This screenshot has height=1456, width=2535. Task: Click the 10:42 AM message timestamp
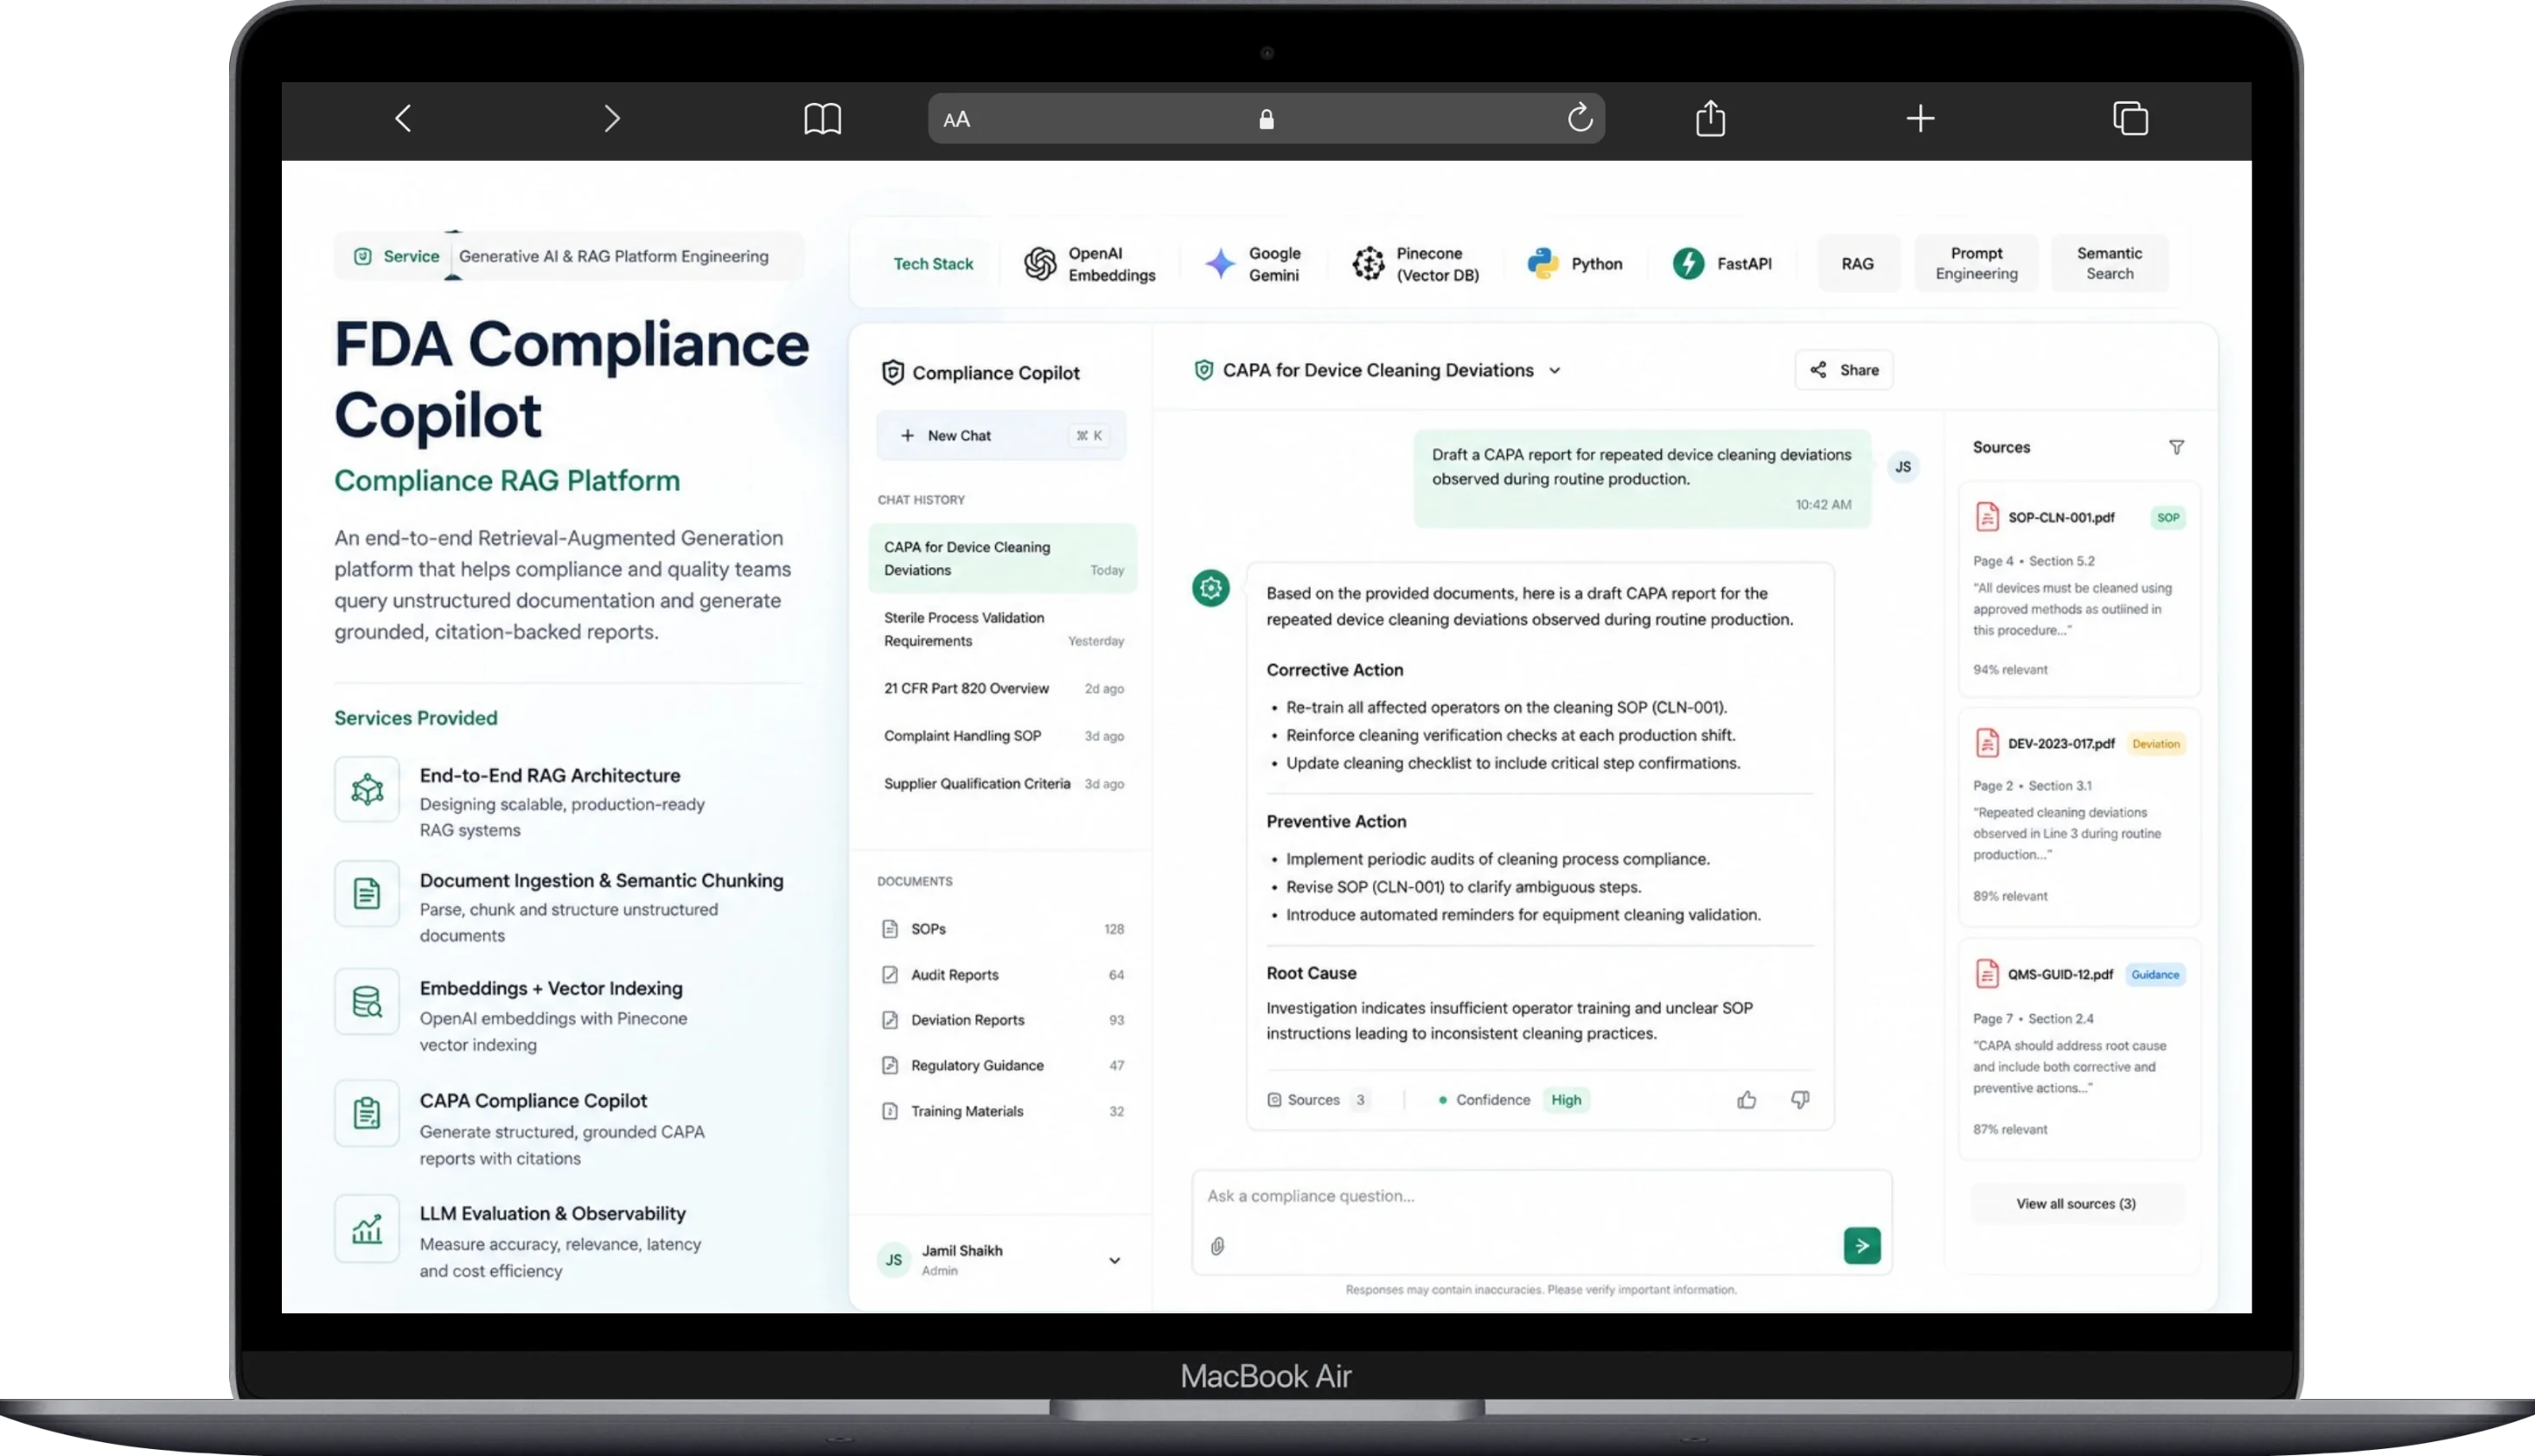click(x=1823, y=505)
